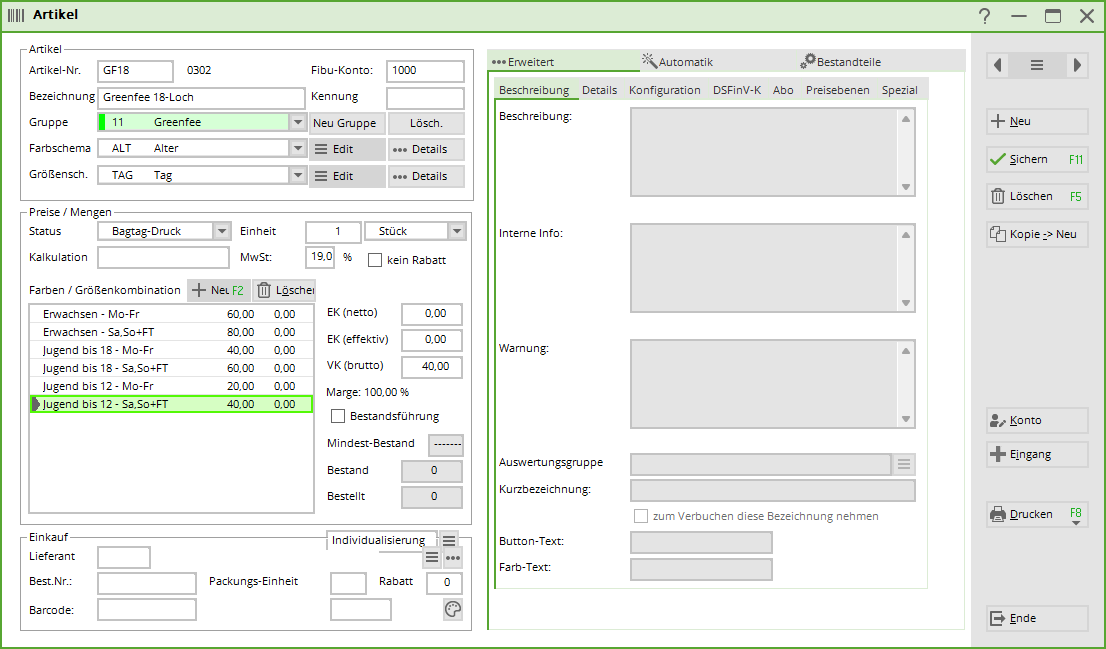The image size is (1106, 649).
Task: Expand the Gruppe Greenfee dropdown
Action: point(297,123)
